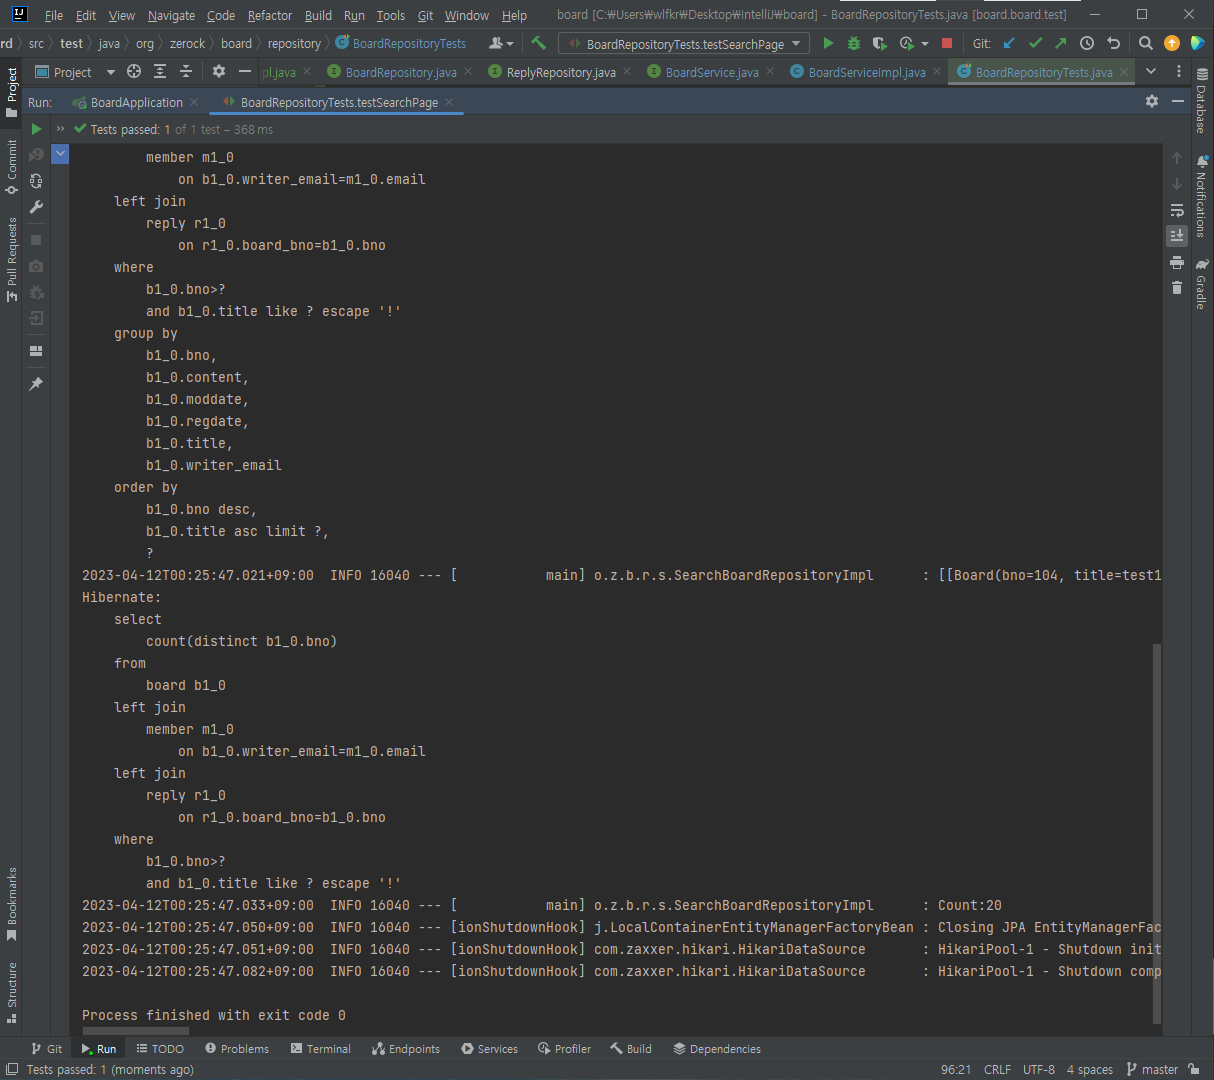Open the Layout restore icon in Run sidebar
Screen dimensions: 1214x1080
(x=36, y=351)
